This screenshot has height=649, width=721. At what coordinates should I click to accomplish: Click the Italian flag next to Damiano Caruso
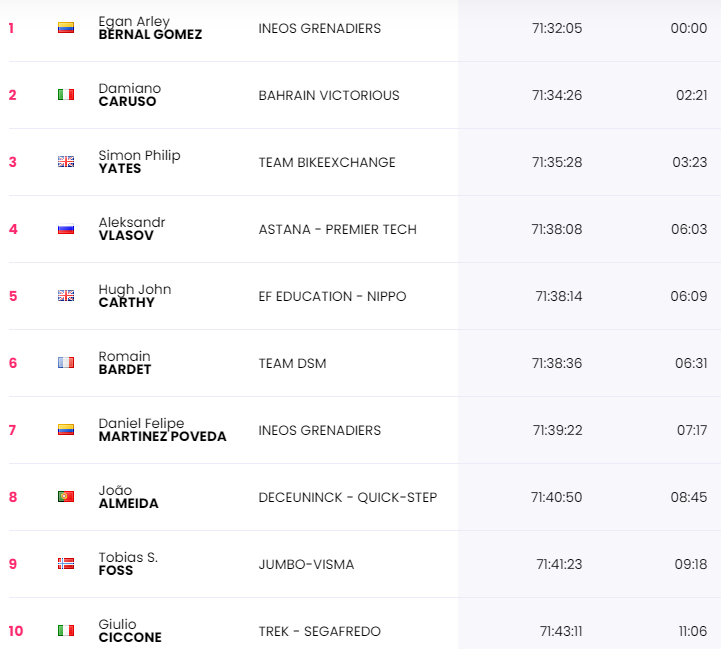pyautogui.click(x=66, y=95)
